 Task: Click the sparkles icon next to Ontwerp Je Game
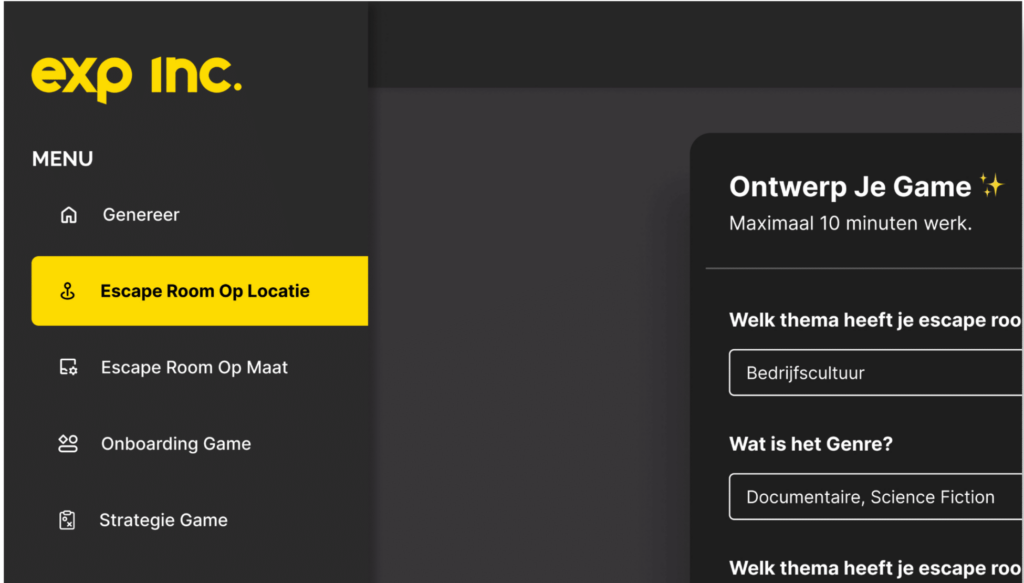[991, 186]
